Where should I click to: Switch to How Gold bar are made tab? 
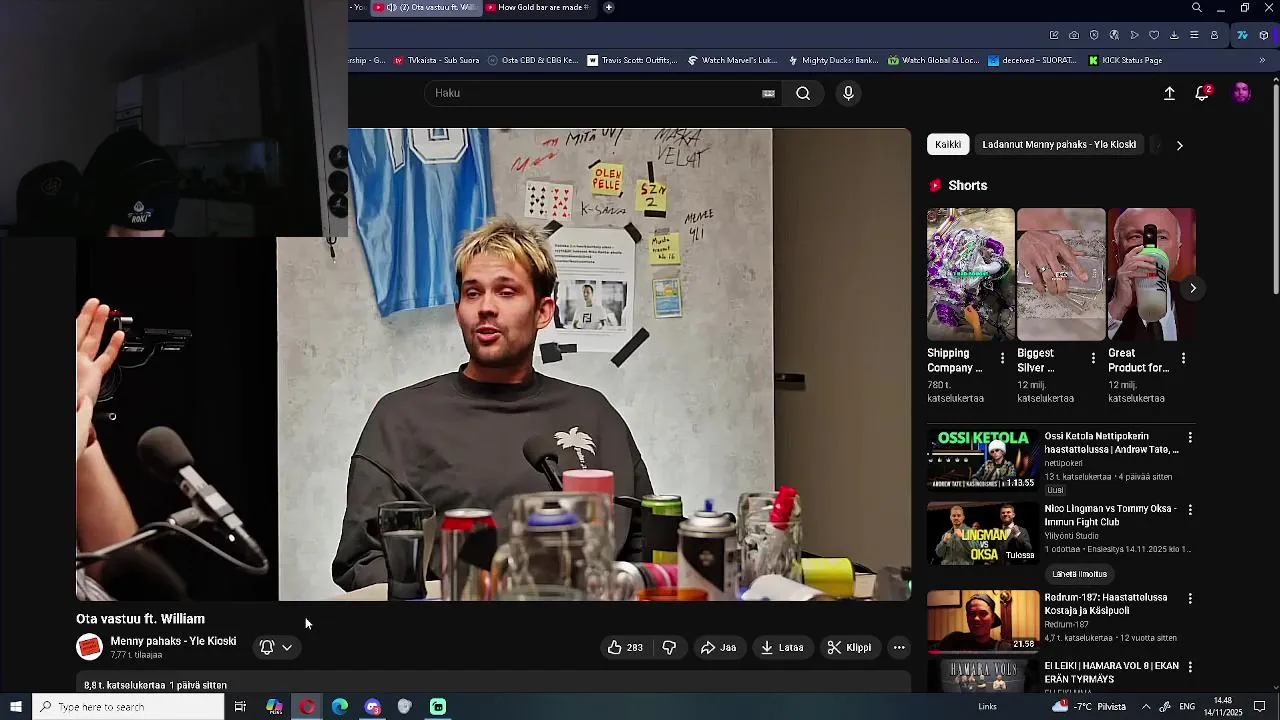[x=541, y=7]
